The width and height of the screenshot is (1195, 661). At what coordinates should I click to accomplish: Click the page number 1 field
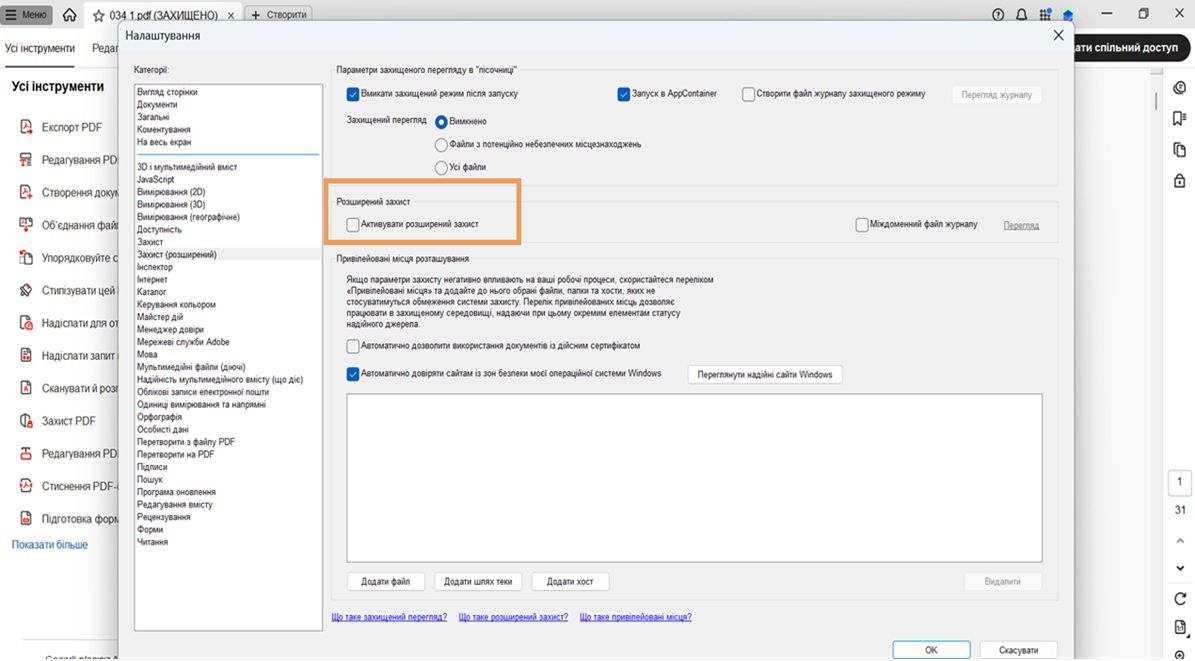tap(1180, 483)
